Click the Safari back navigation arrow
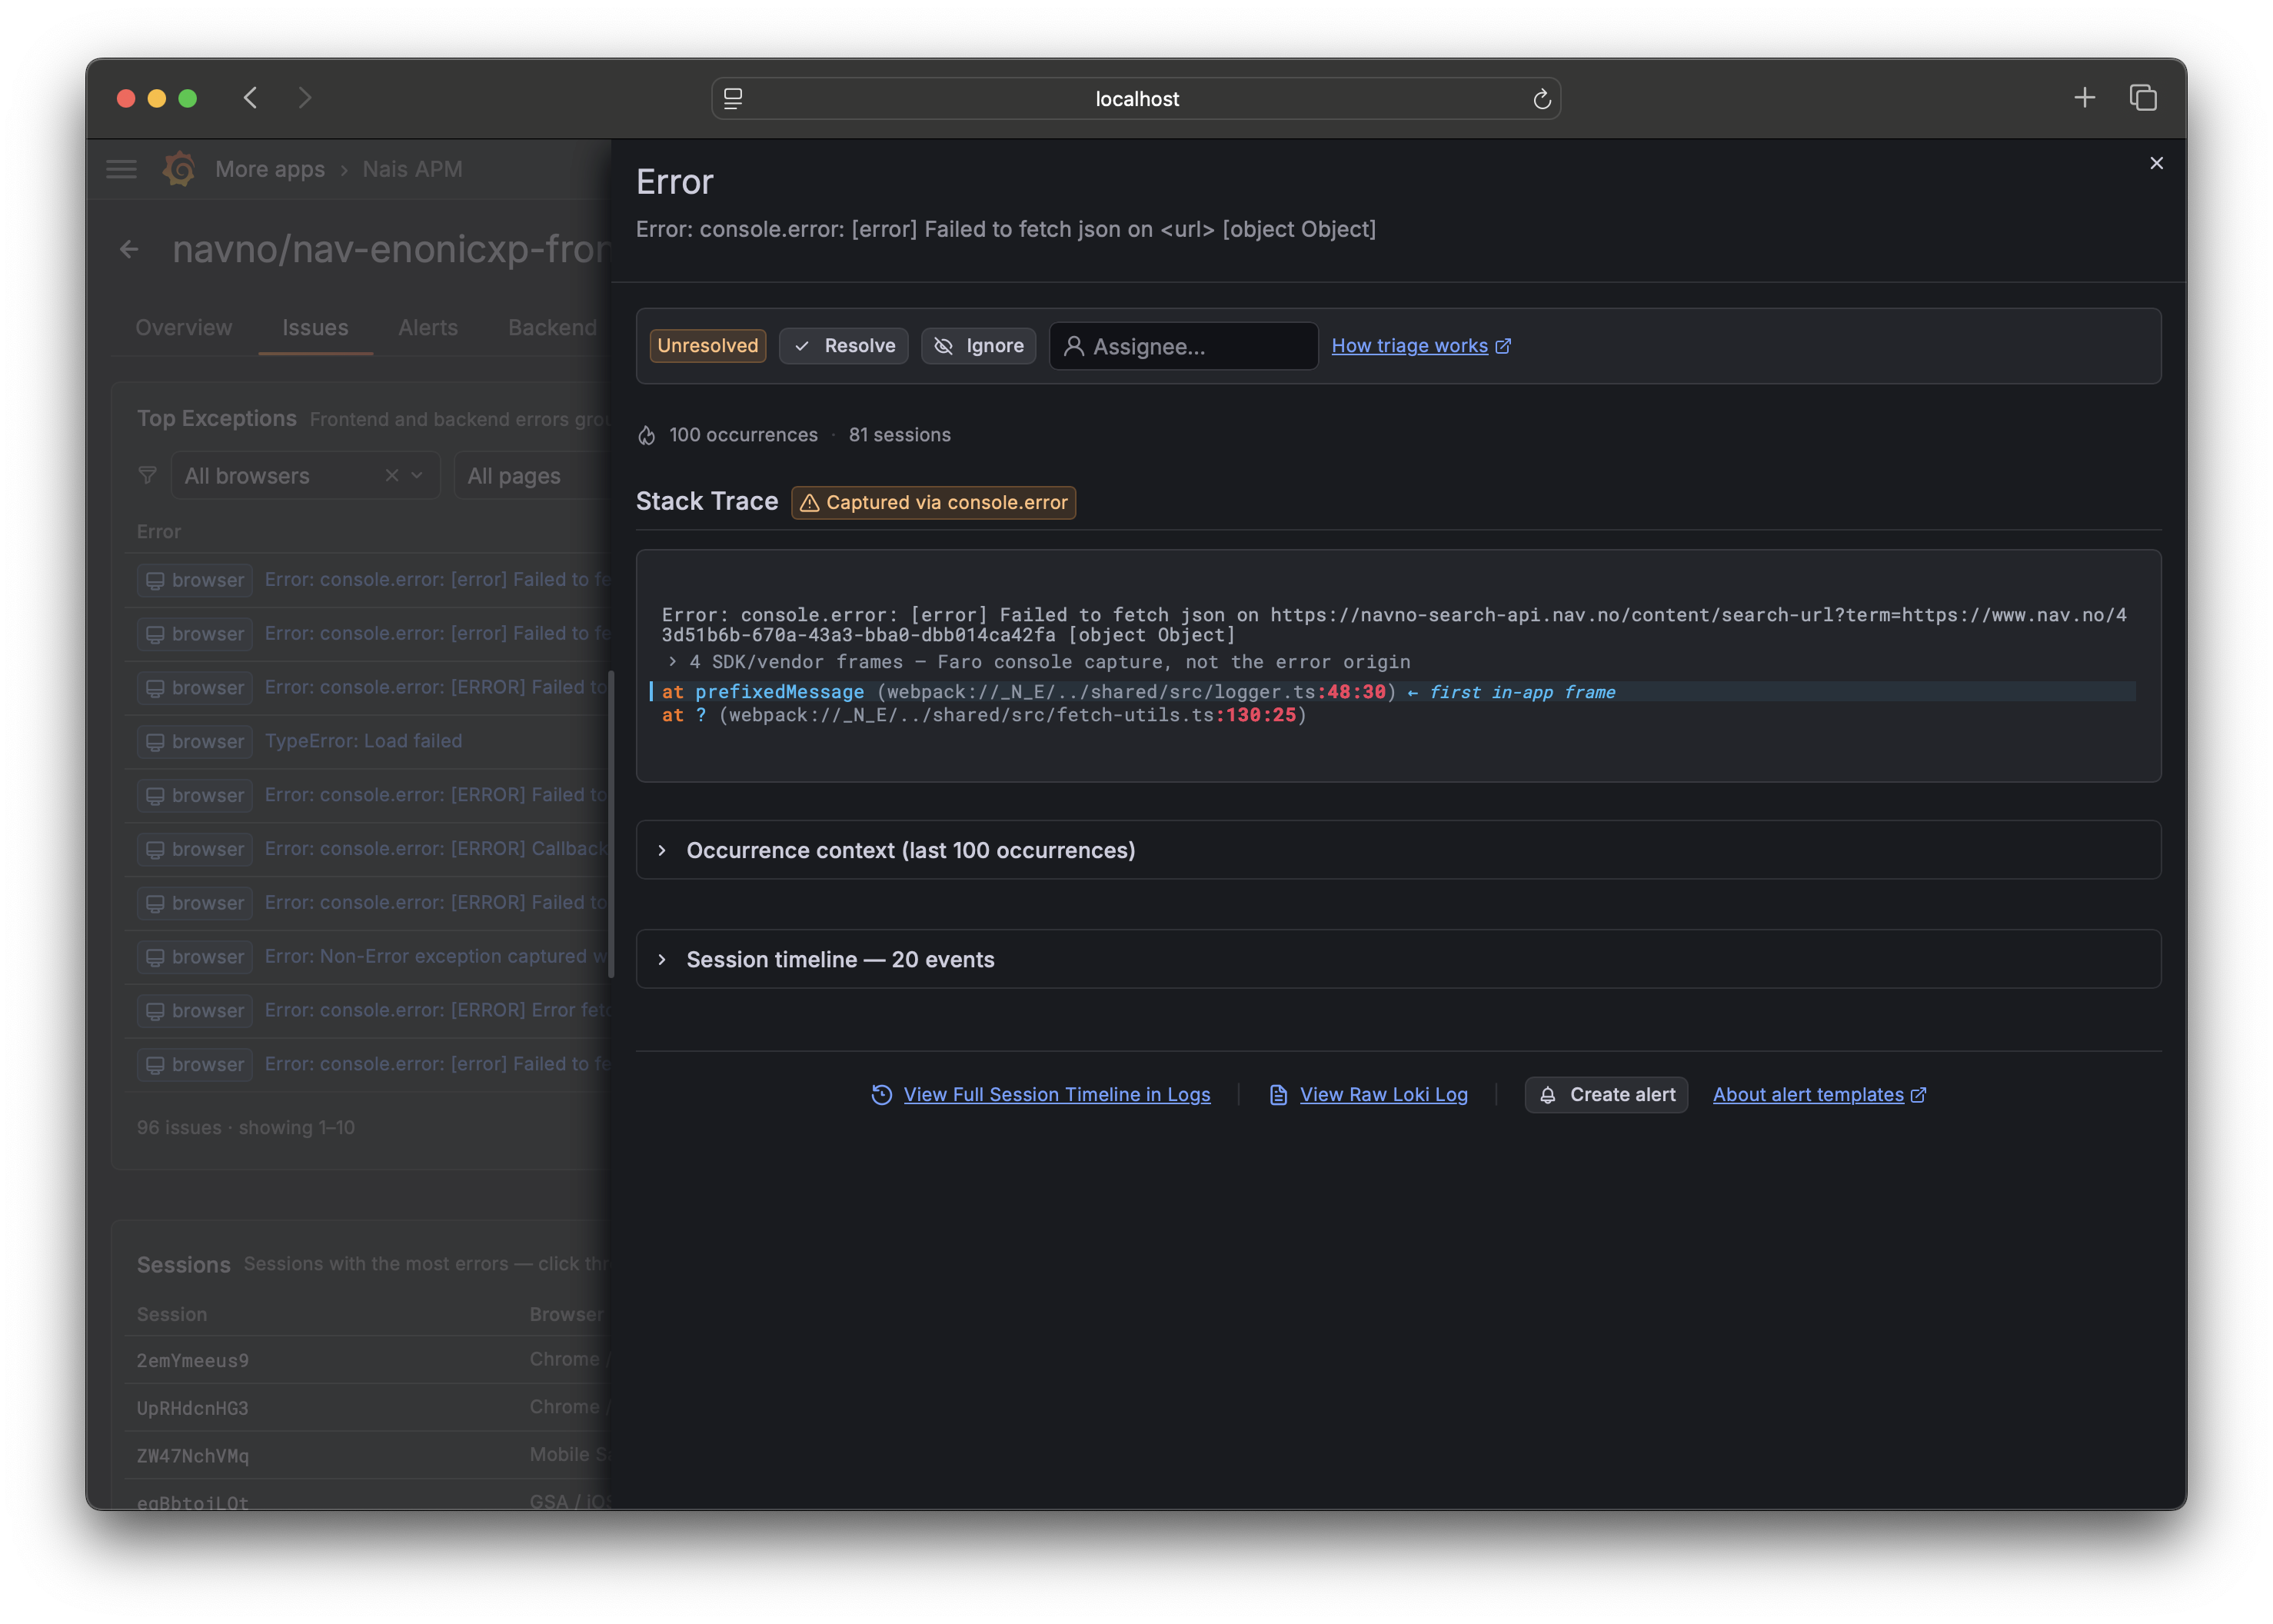This screenshot has height=1624, width=2273. click(x=250, y=98)
